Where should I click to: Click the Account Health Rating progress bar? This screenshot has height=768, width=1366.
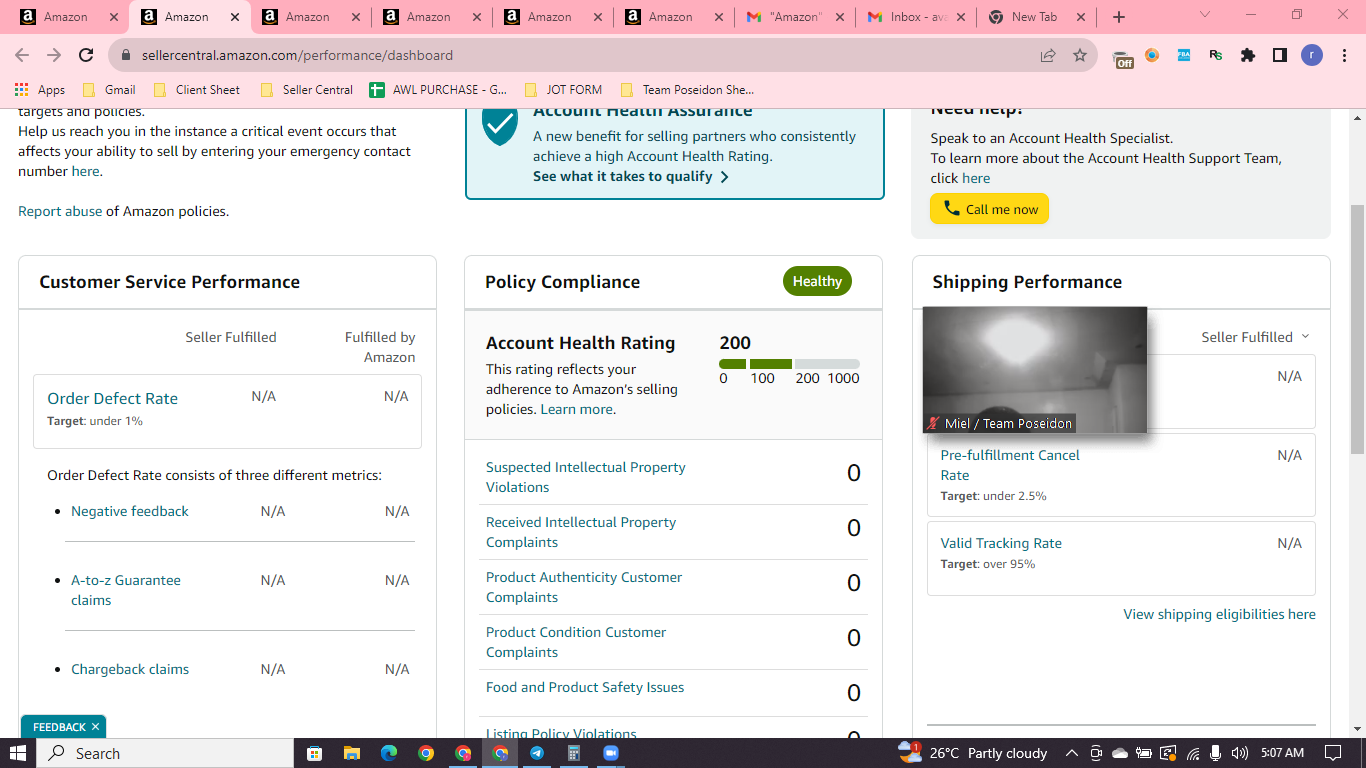[789, 364]
